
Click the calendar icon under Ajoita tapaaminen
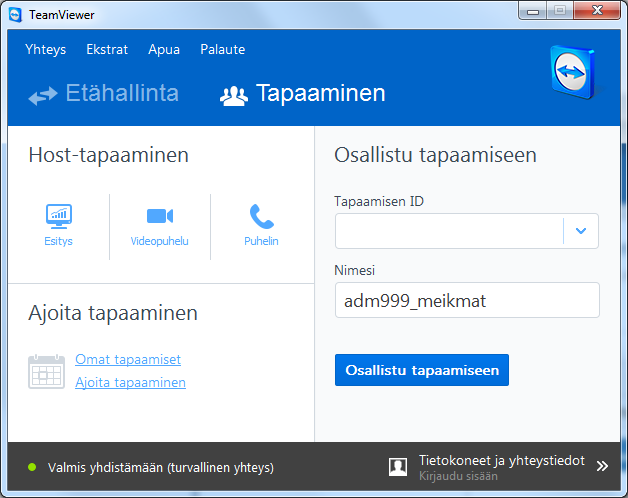click(x=46, y=371)
